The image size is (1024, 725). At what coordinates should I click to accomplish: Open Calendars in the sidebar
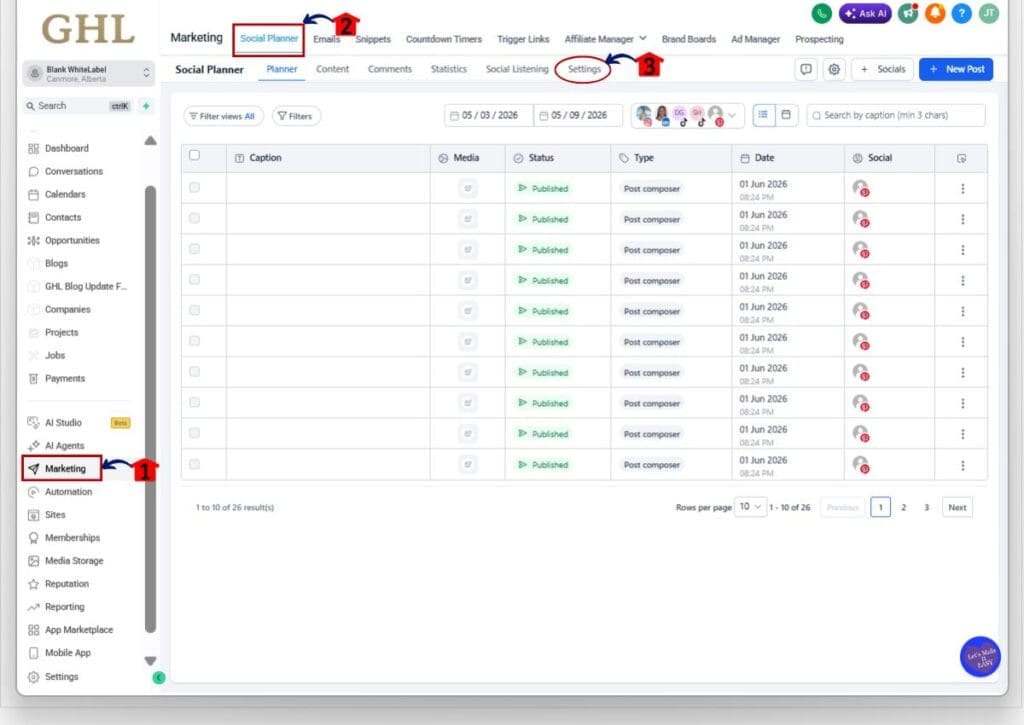coord(65,194)
